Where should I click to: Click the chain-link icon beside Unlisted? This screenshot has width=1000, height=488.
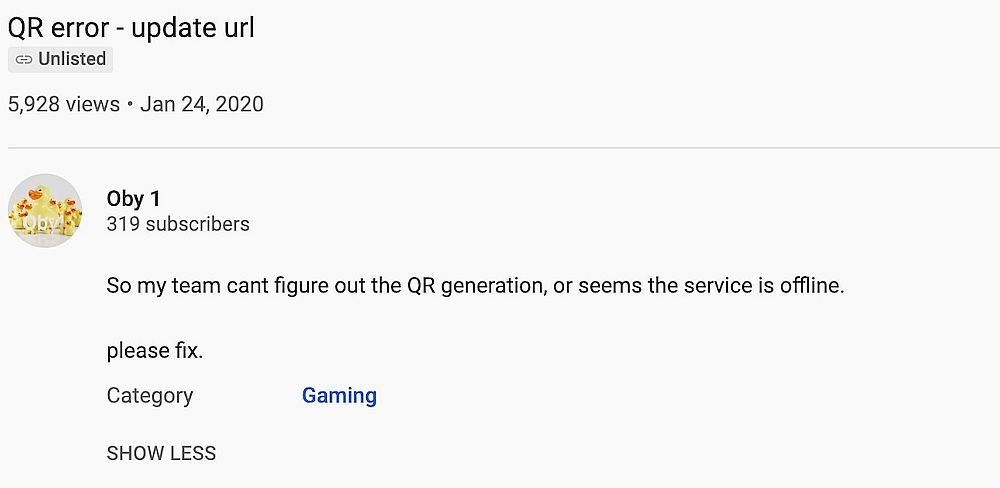point(24,59)
